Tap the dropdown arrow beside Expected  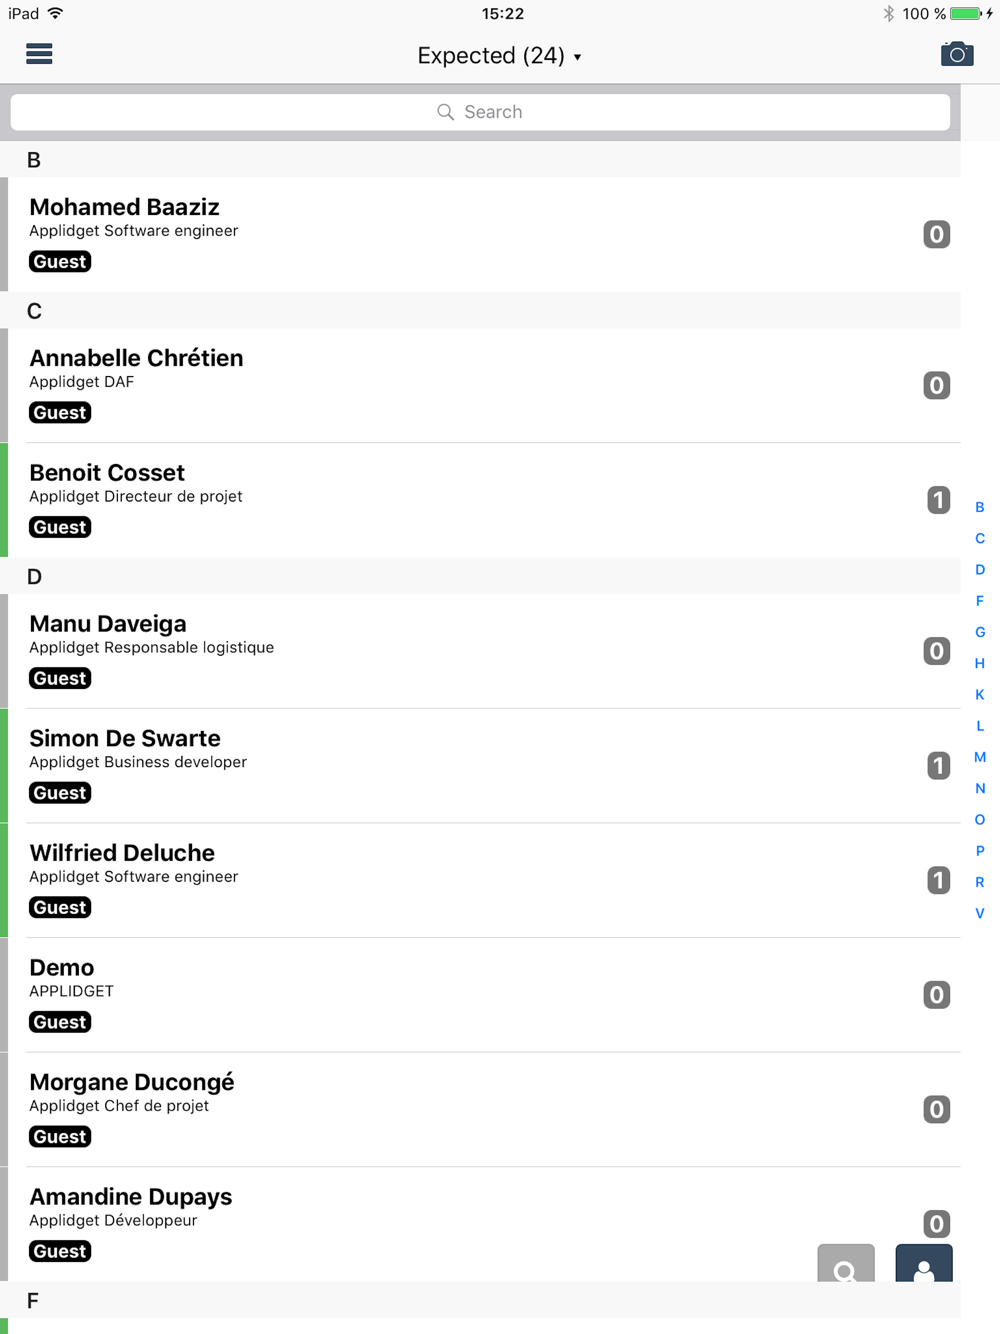577,57
